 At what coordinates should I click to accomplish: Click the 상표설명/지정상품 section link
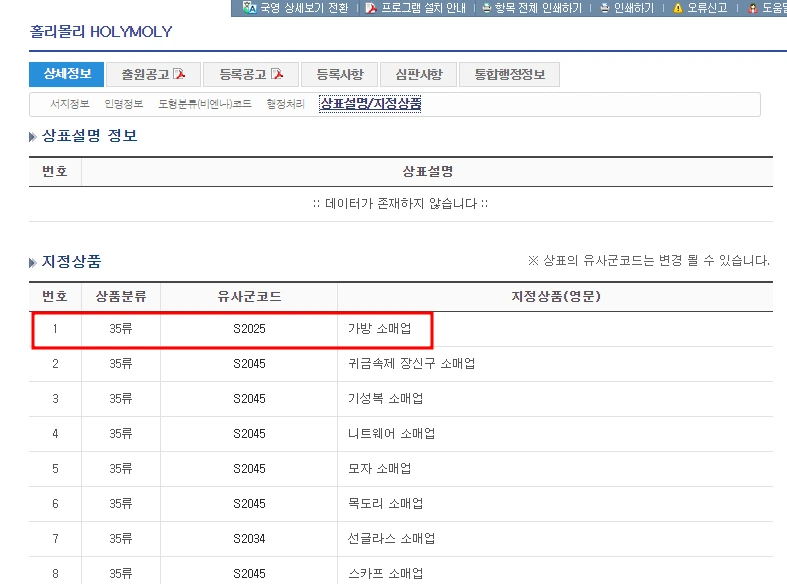pyautogui.click(x=370, y=104)
